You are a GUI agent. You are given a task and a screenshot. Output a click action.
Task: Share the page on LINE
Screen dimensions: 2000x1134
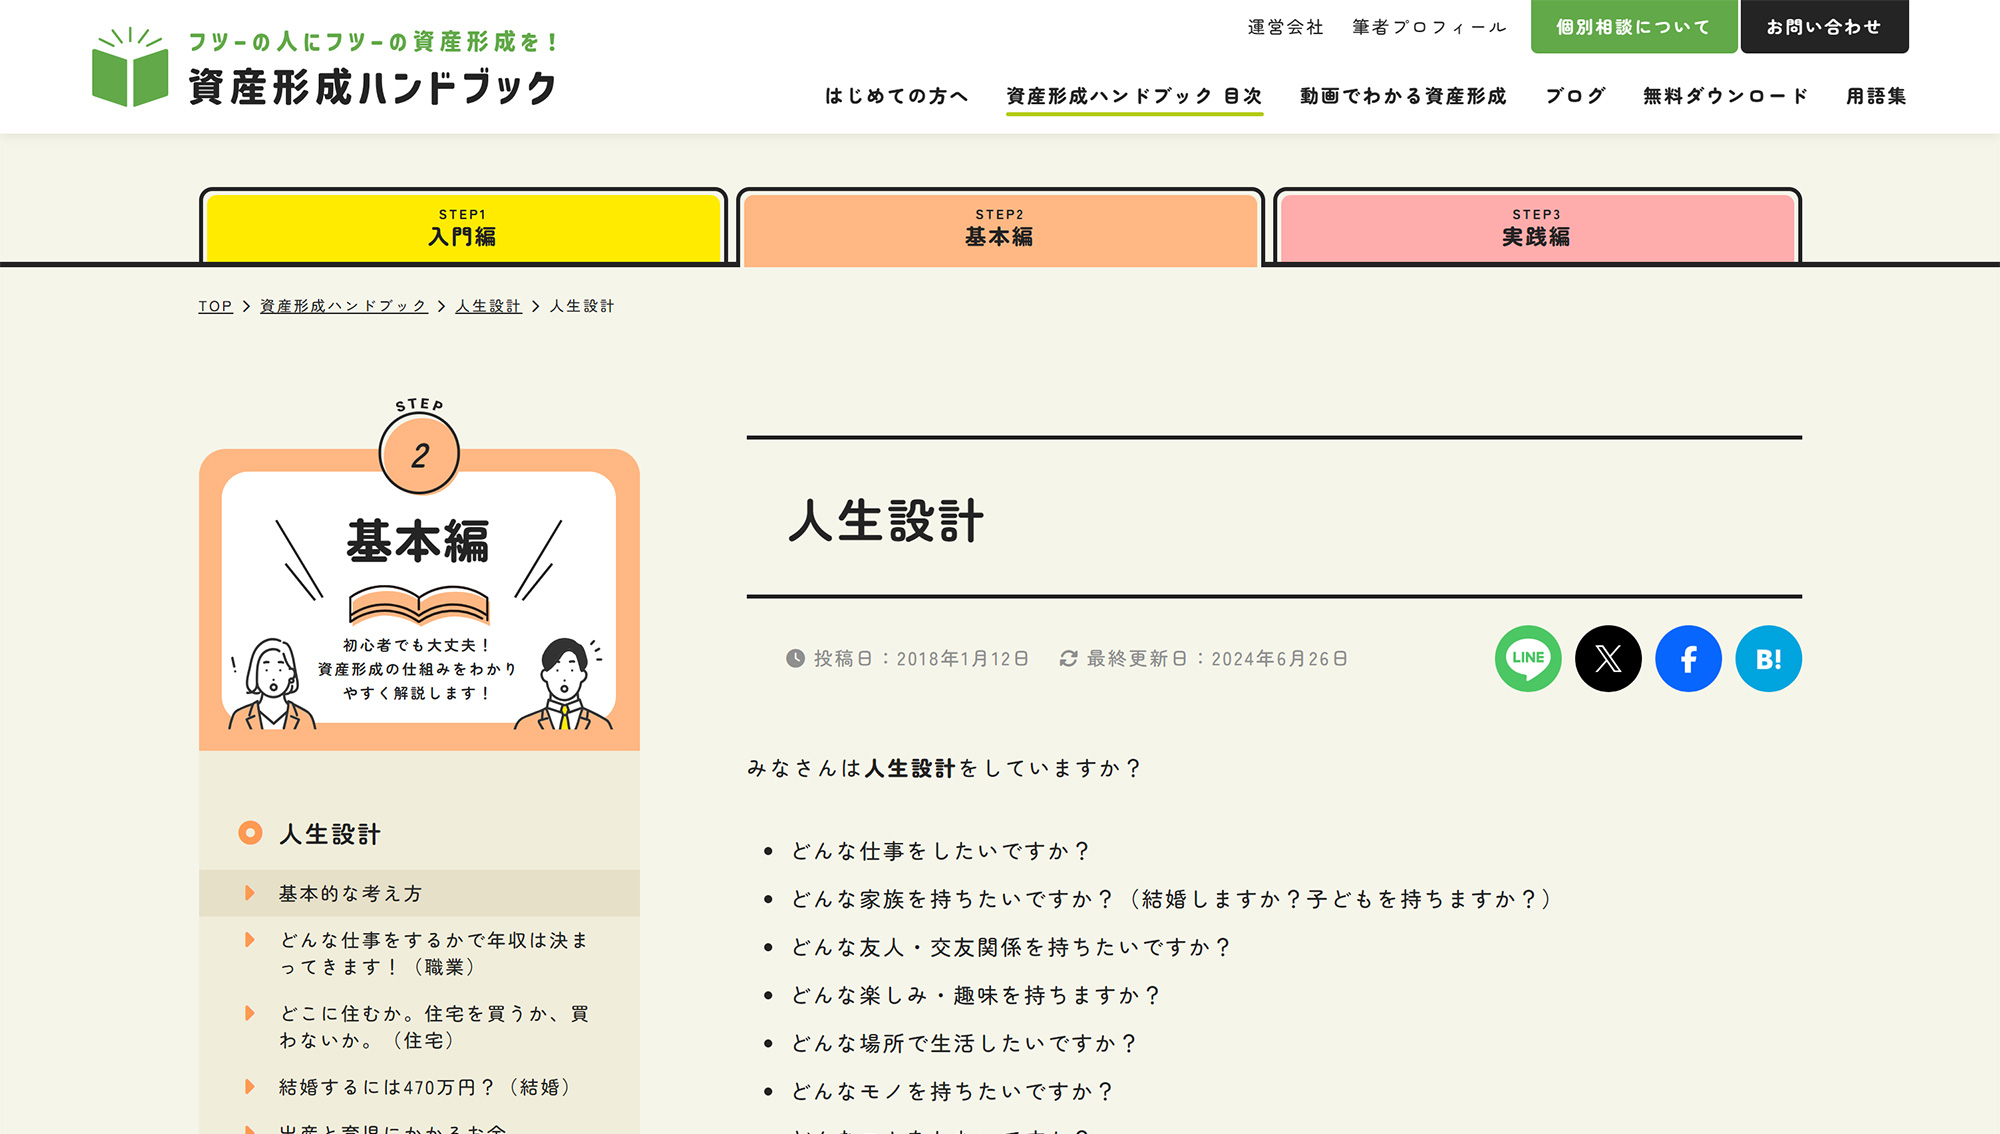[1527, 658]
